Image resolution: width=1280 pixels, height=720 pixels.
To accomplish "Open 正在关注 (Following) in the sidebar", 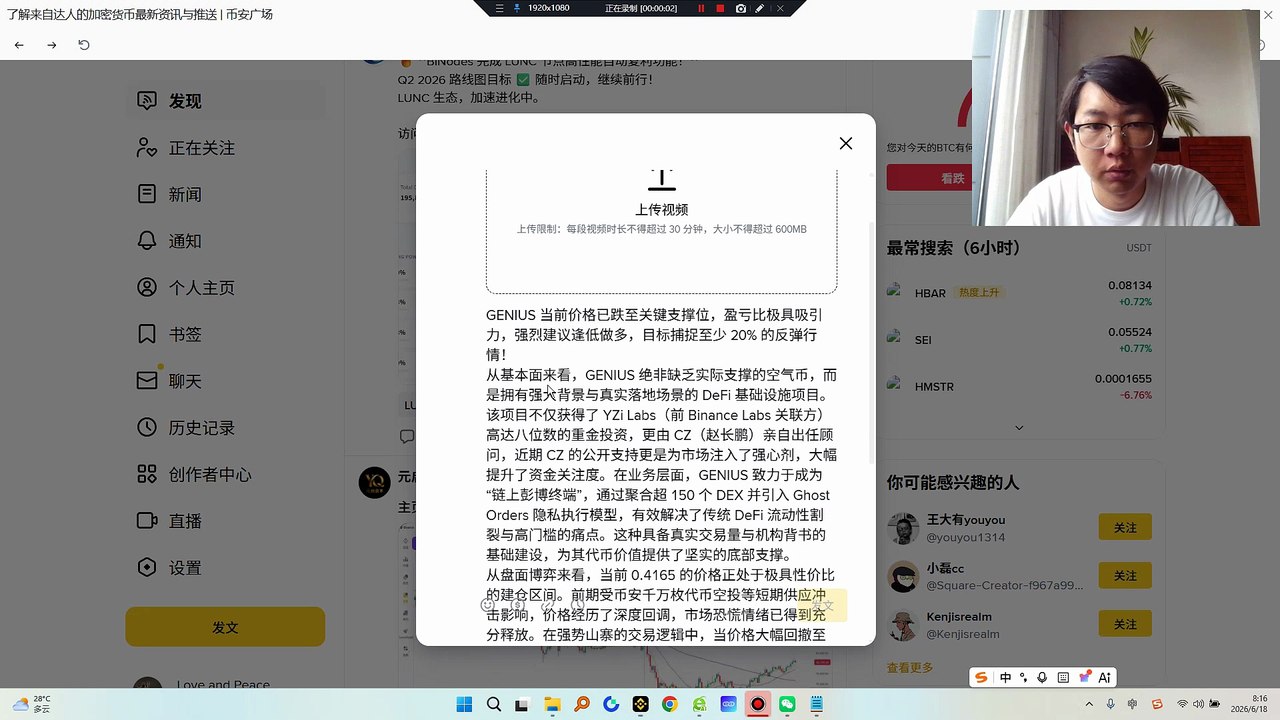I will coord(225,148).
